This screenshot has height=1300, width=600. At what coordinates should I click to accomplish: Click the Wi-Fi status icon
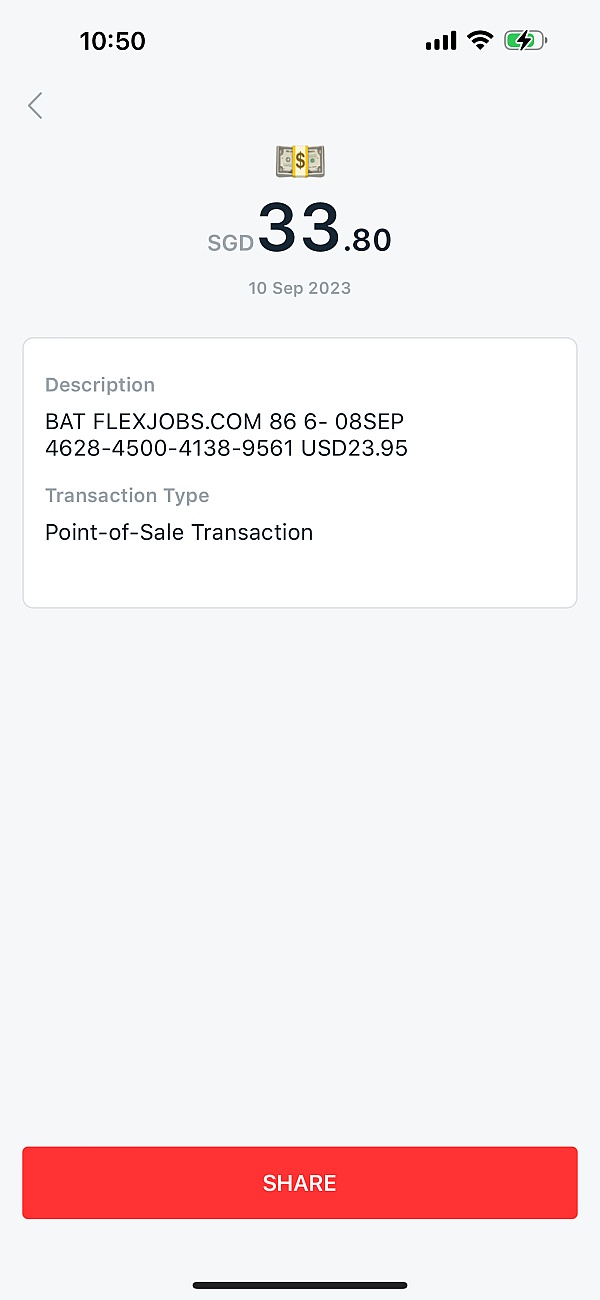tap(479, 40)
